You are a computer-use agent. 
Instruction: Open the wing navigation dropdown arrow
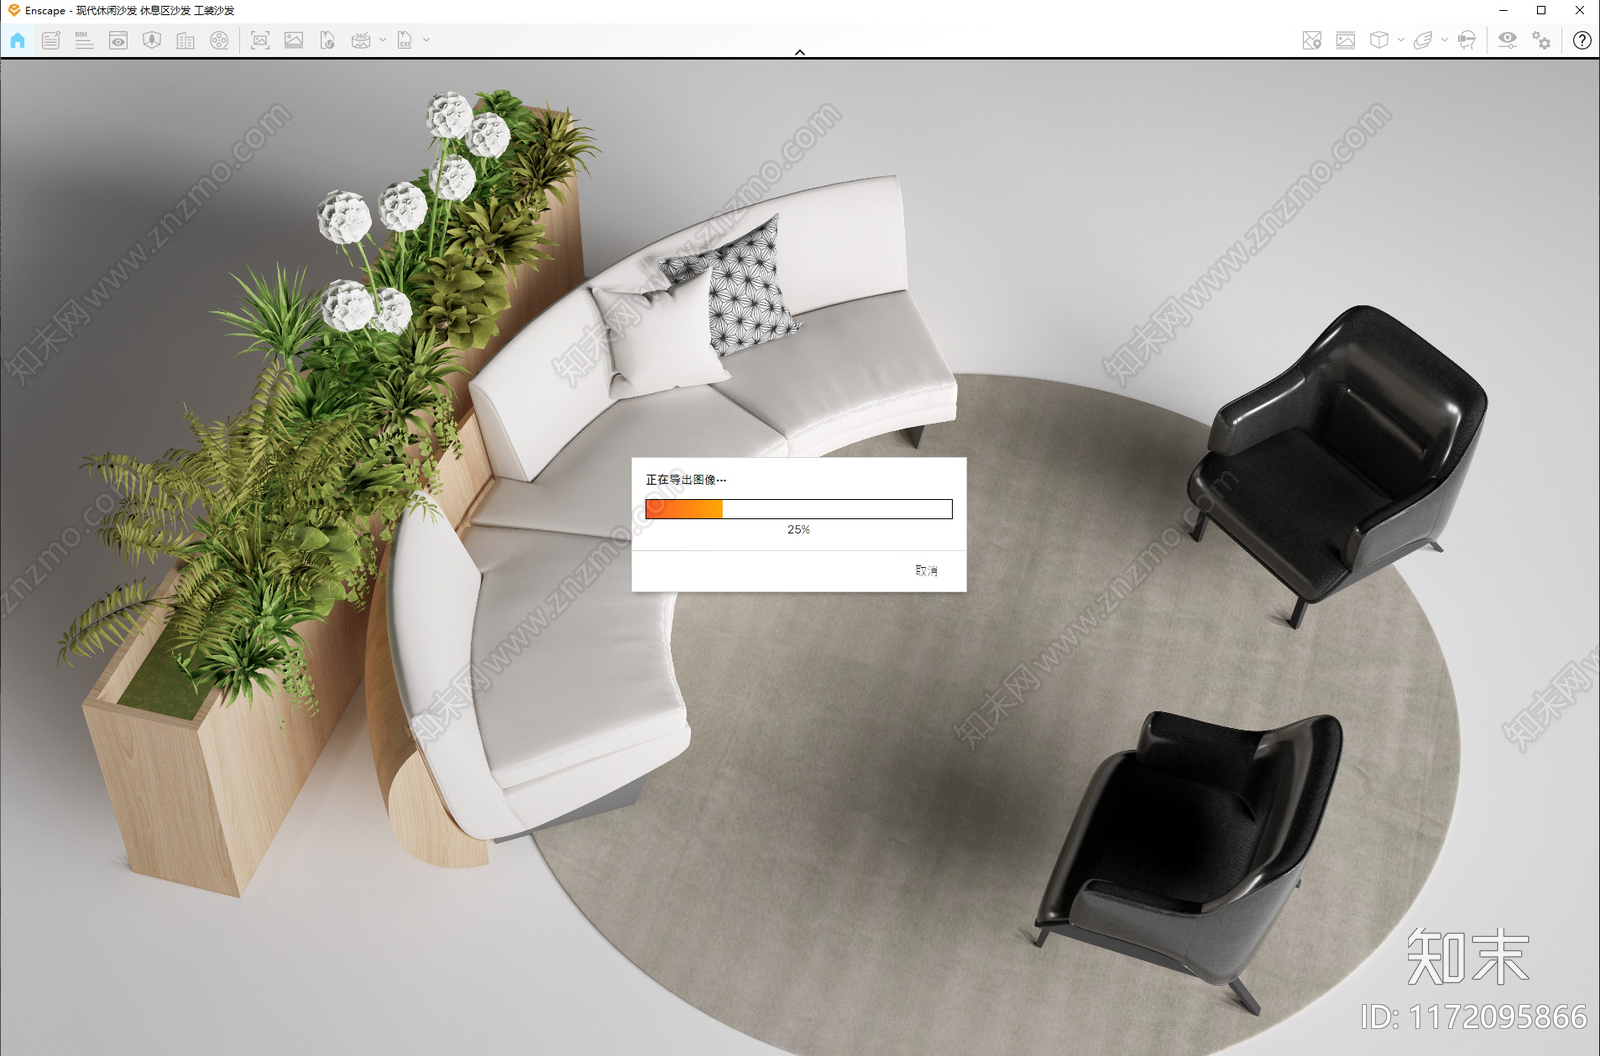click(x=1444, y=40)
